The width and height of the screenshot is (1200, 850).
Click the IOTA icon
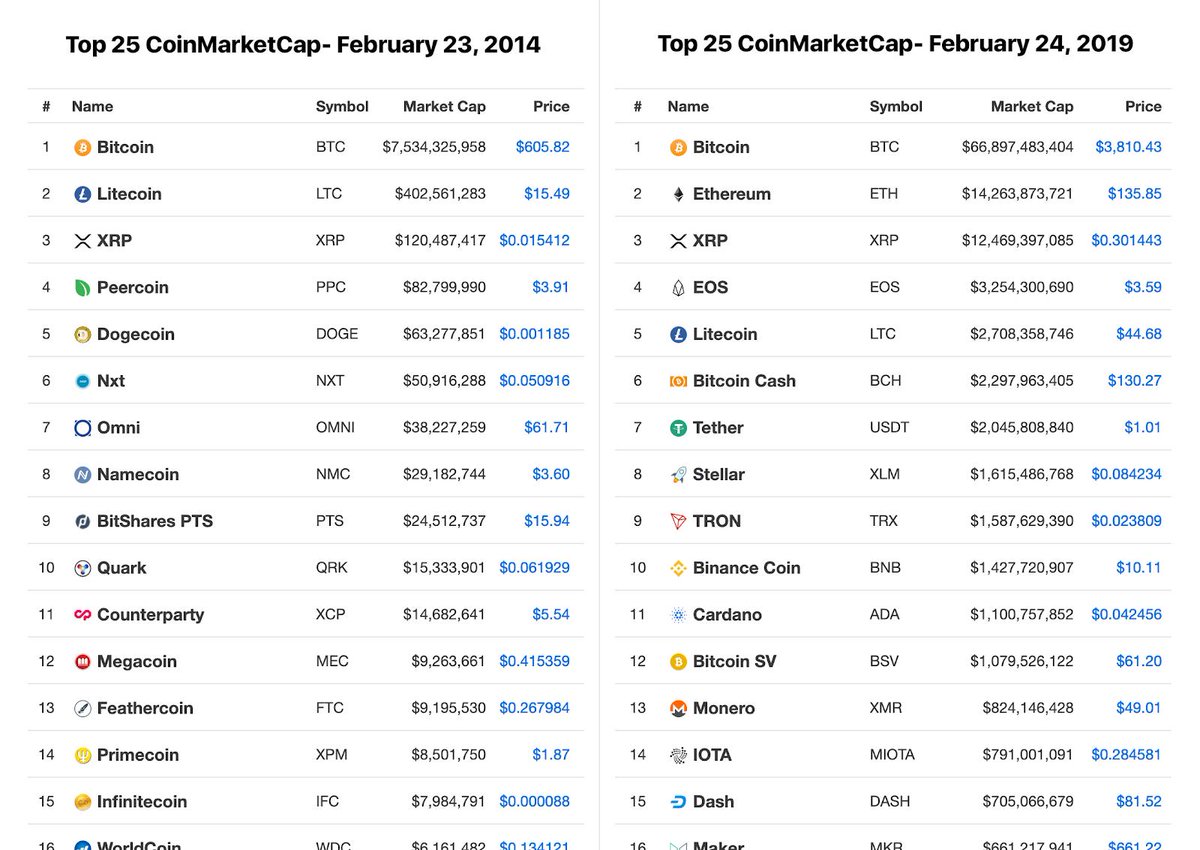click(678, 755)
